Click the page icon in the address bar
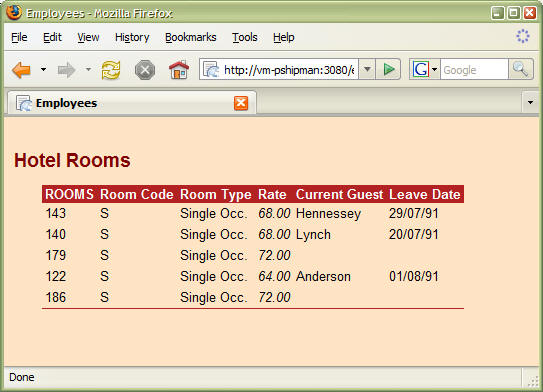The height and width of the screenshot is (392, 543). click(x=211, y=70)
